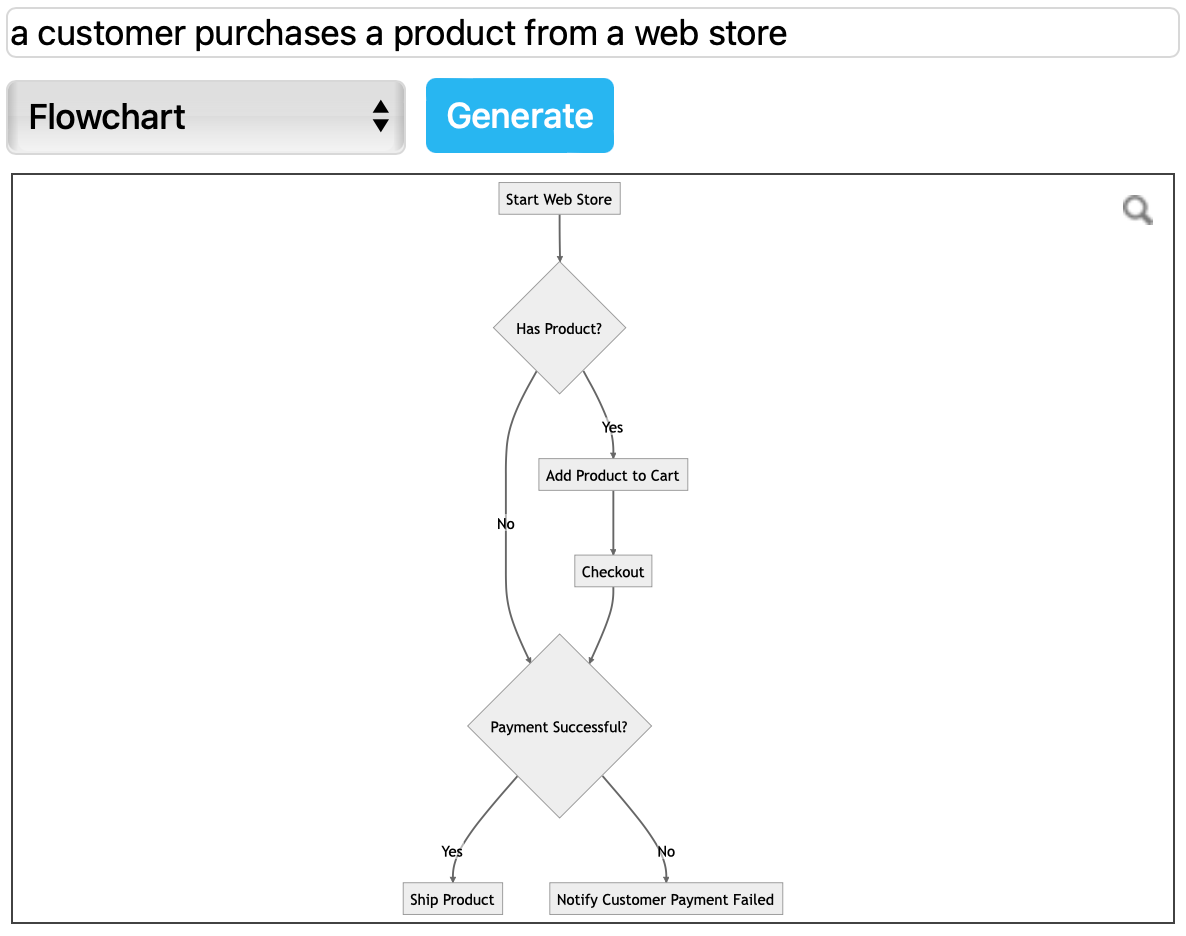Image resolution: width=1186 pixels, height=936 pixels.
Task: Select the 'Payment Successful?' decision diamond
Action: click(559, 727)
